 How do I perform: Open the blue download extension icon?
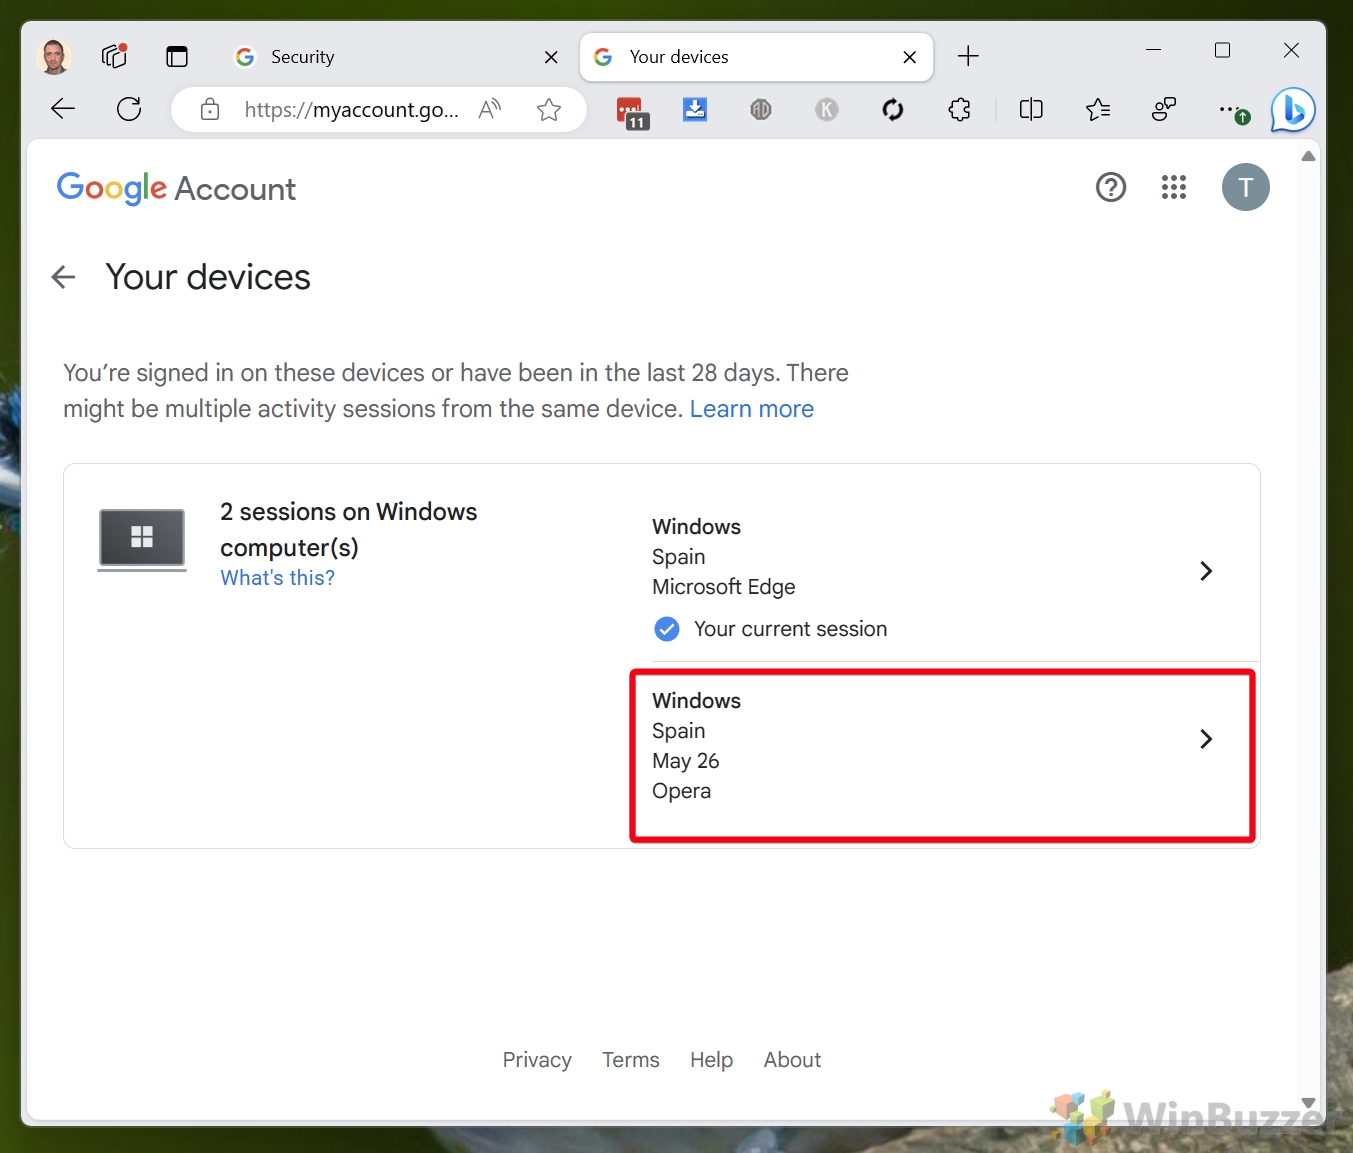click(695, 109)
